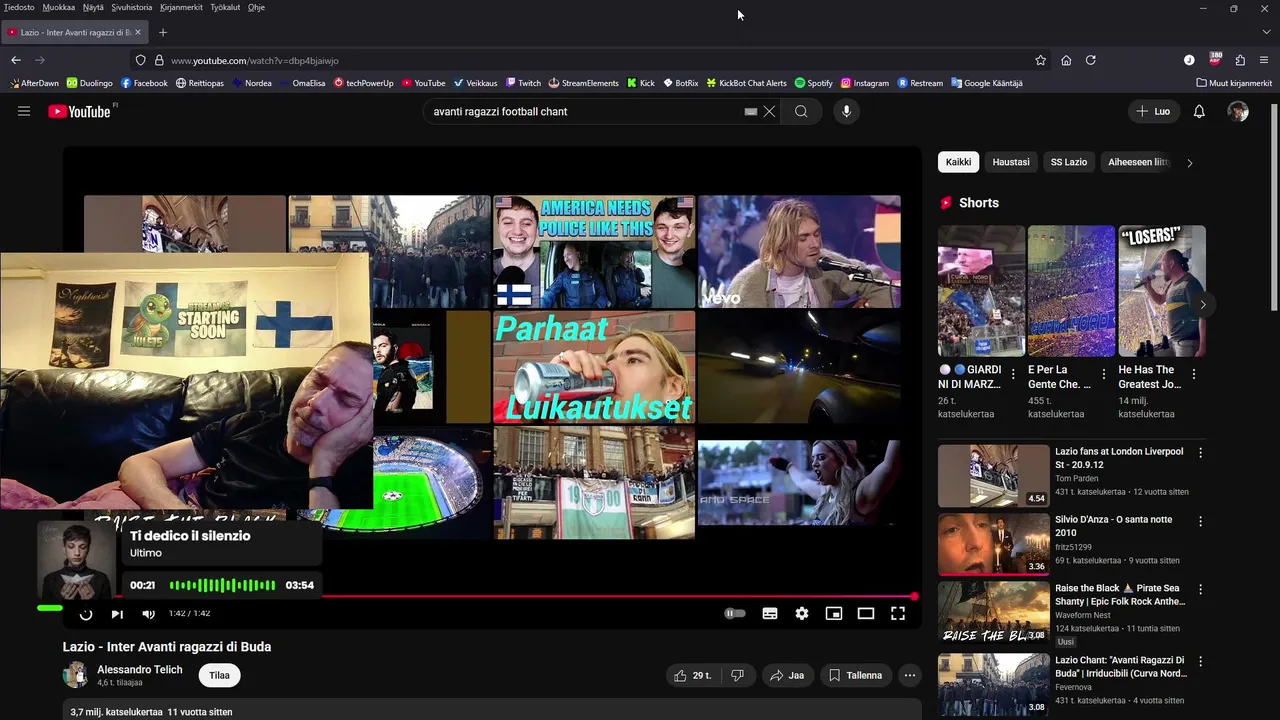
Task: Subscribe using the Tilaa button
Action: [x=219, y=675]
